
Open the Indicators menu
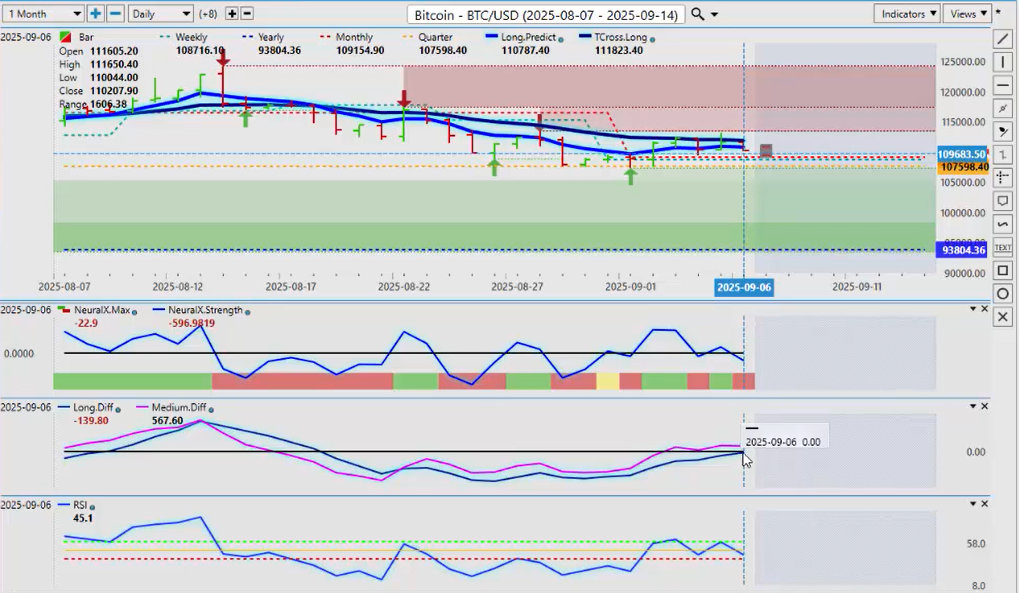(906, 14)
